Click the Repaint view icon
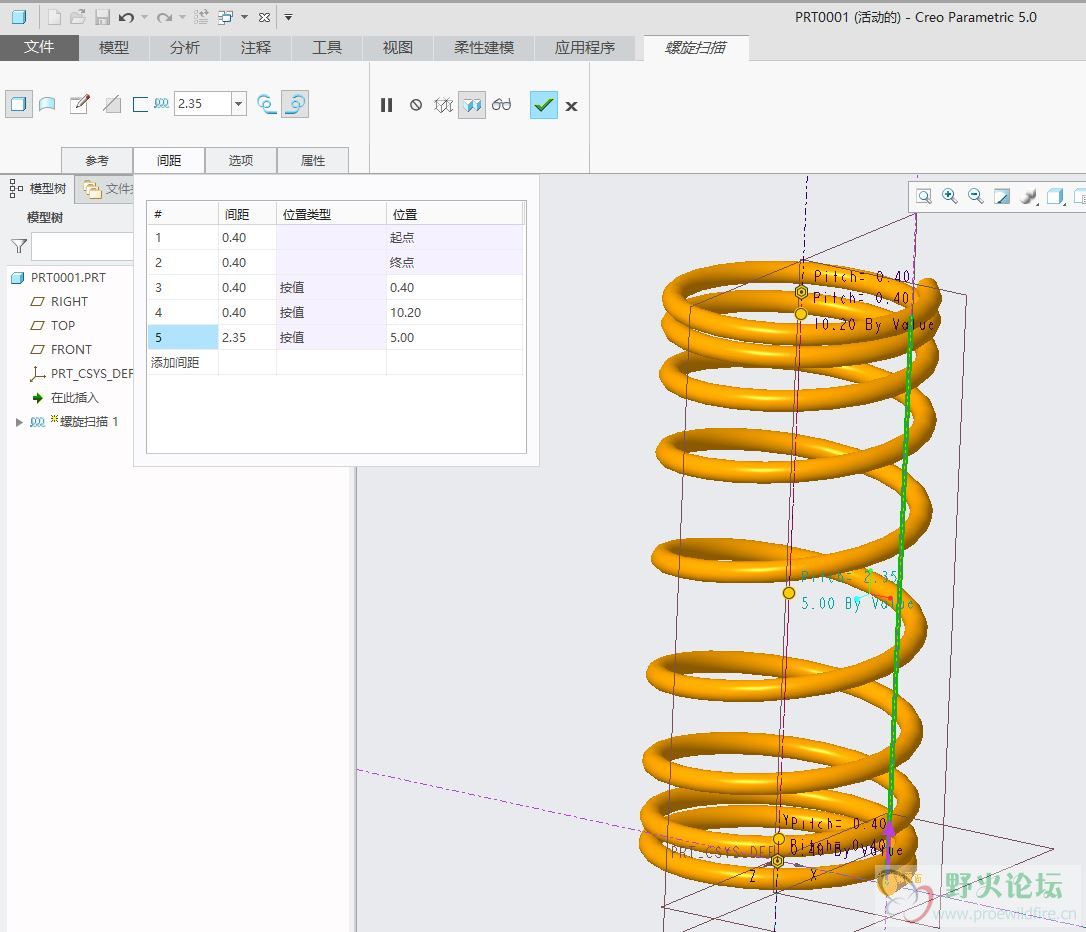The image size is (1086, 932). (1002, 197)
